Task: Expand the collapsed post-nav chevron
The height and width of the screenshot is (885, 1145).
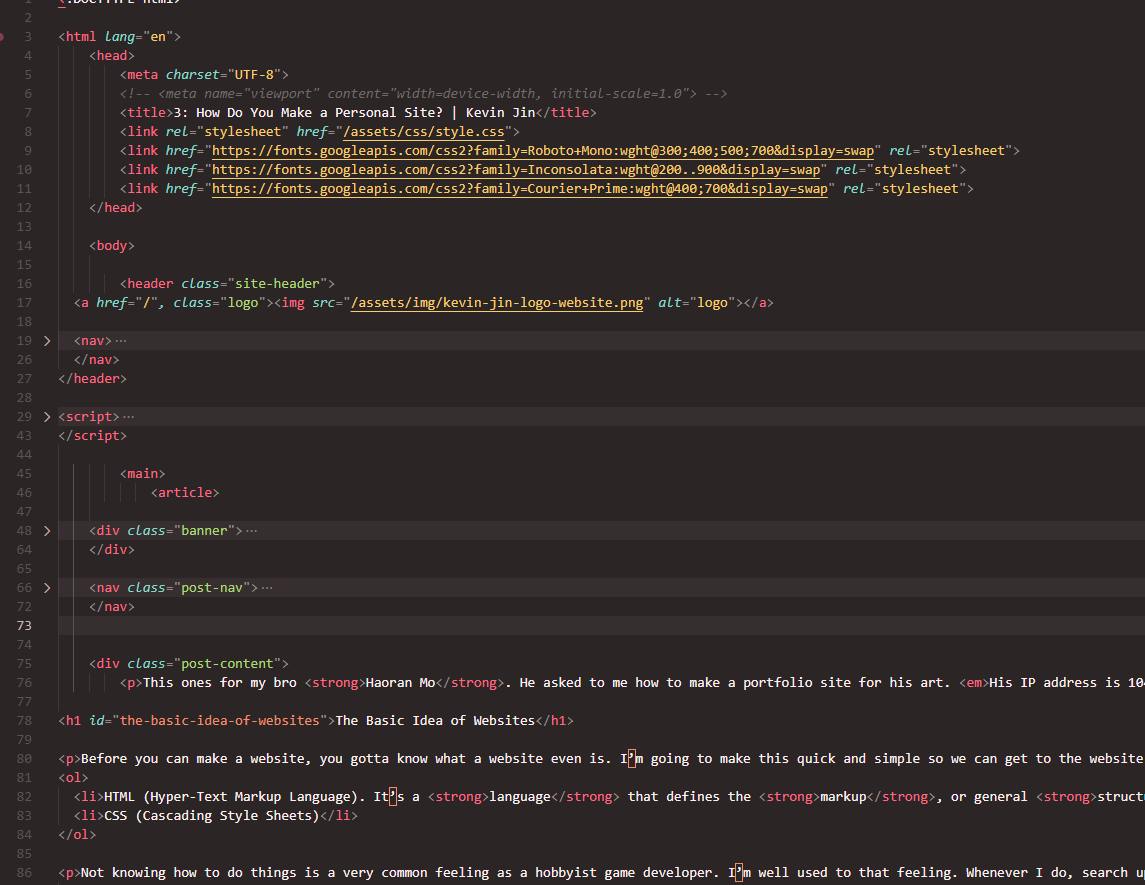Action: coord(47,588)
